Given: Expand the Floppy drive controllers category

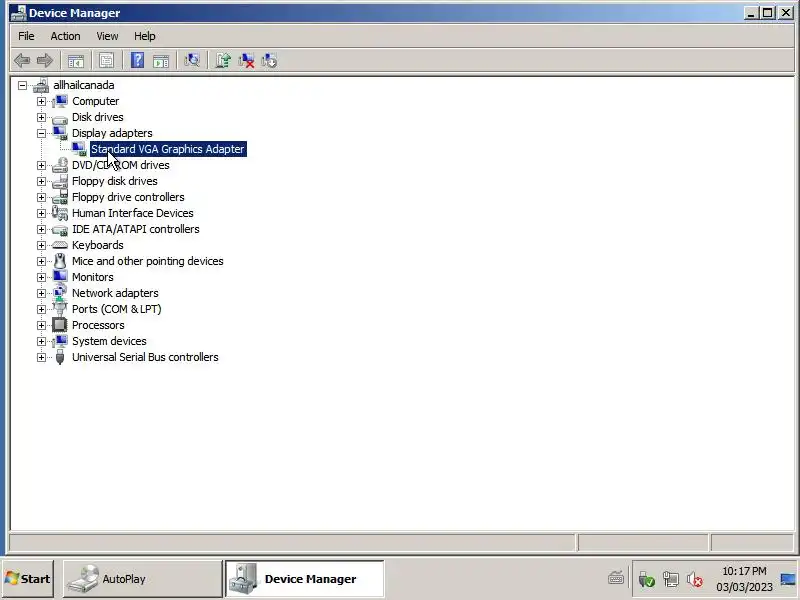Looking at the screenshot, I should pyautogui.click(x=41, y=197).
